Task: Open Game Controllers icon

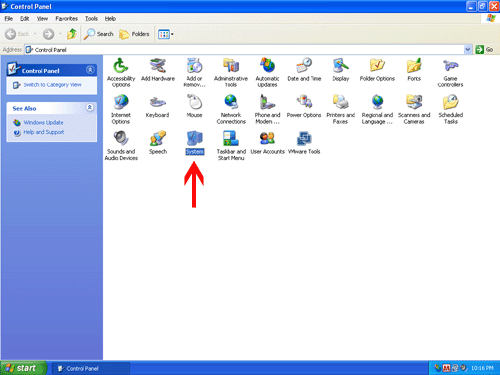Action: pos(450,66)
